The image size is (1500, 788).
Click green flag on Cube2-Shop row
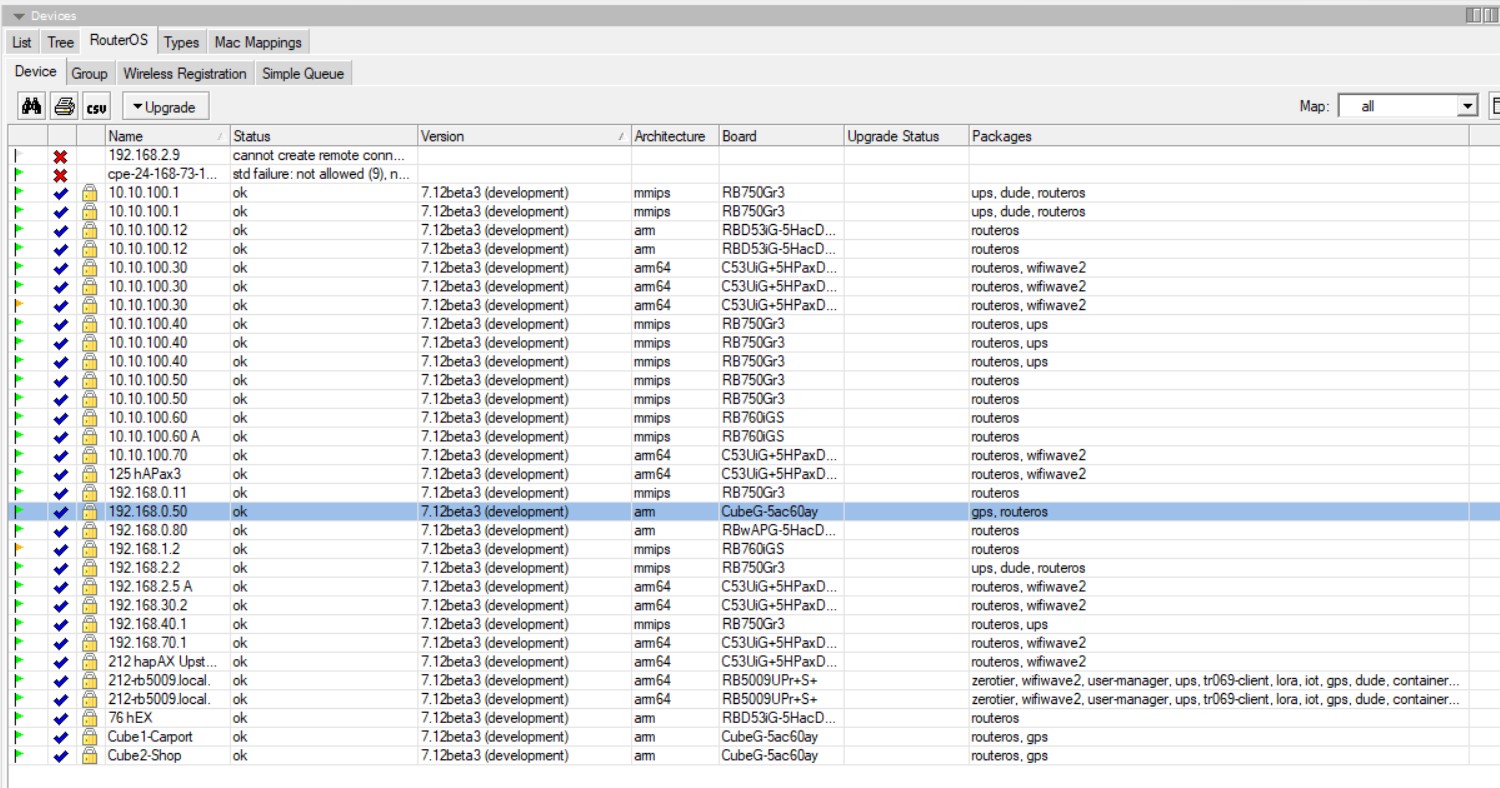tap(18, 756)
